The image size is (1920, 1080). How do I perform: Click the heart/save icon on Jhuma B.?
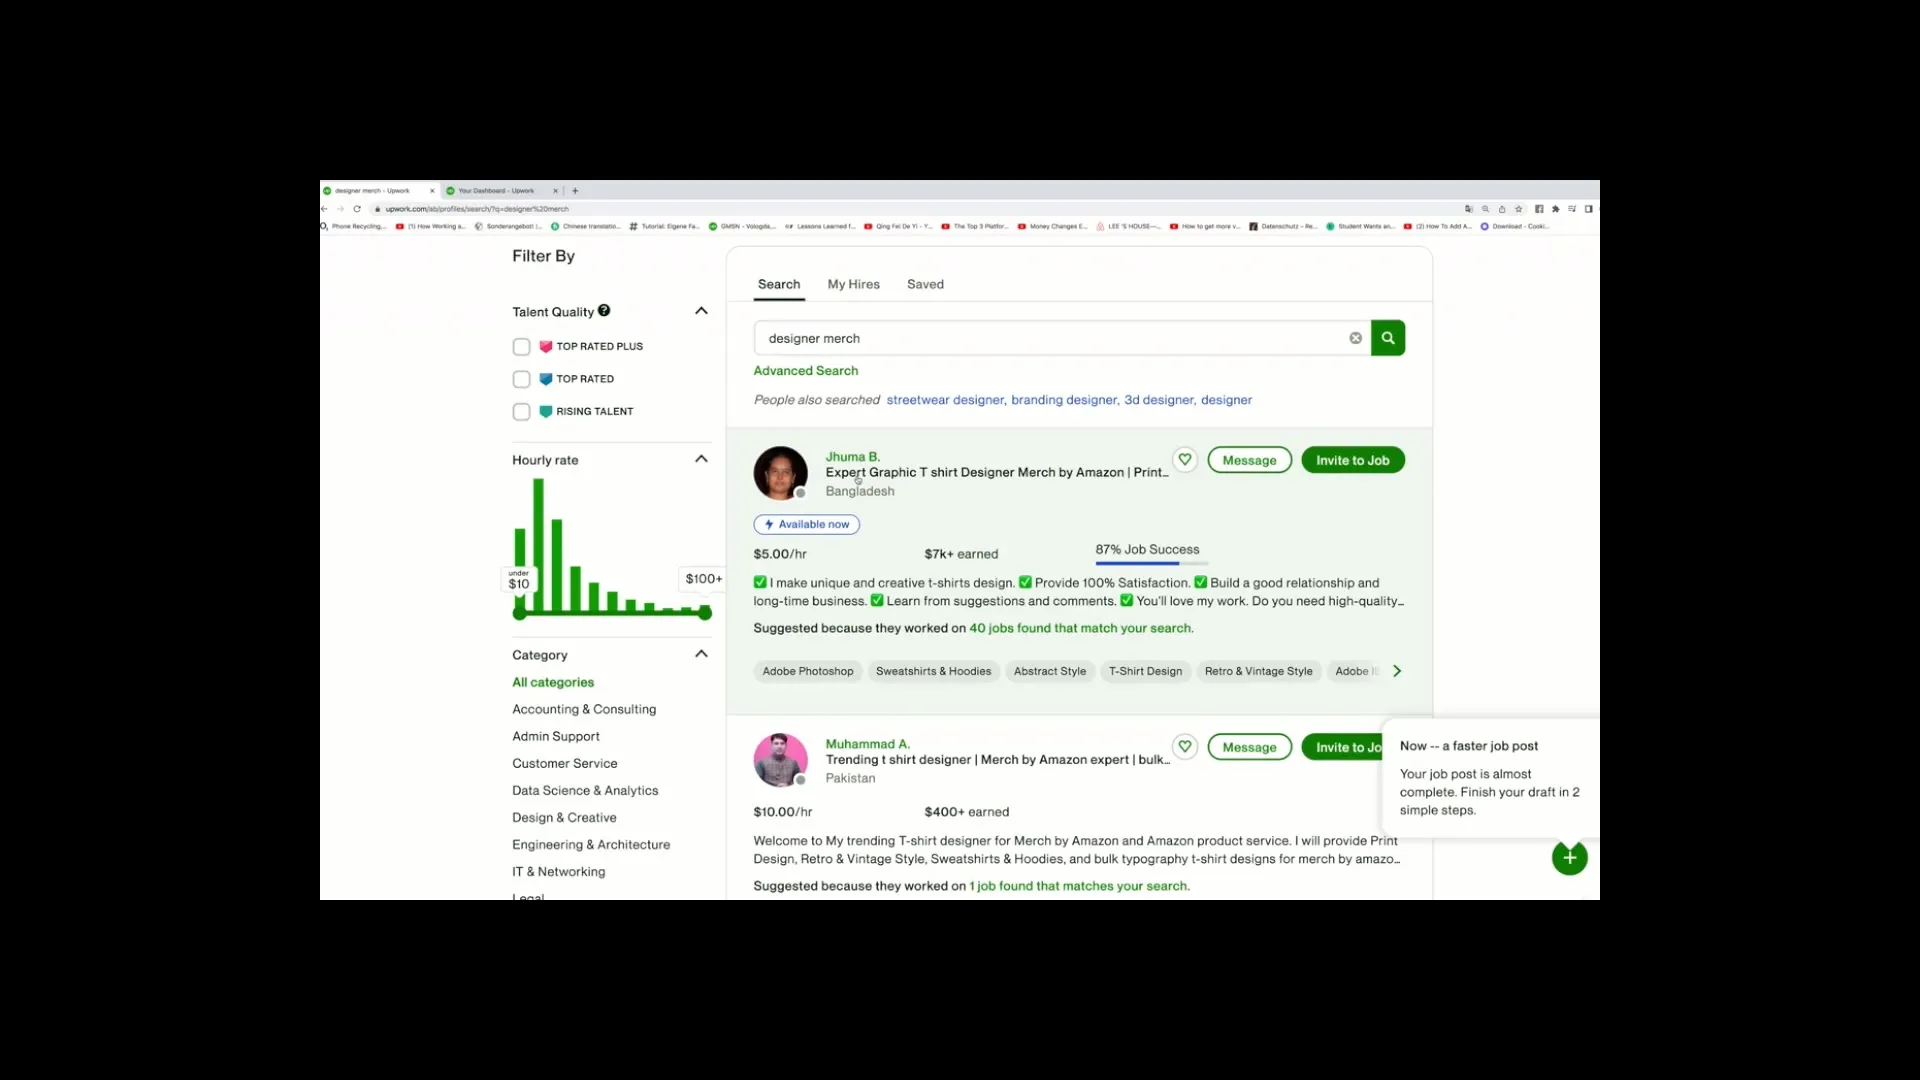click(1184, 460)
